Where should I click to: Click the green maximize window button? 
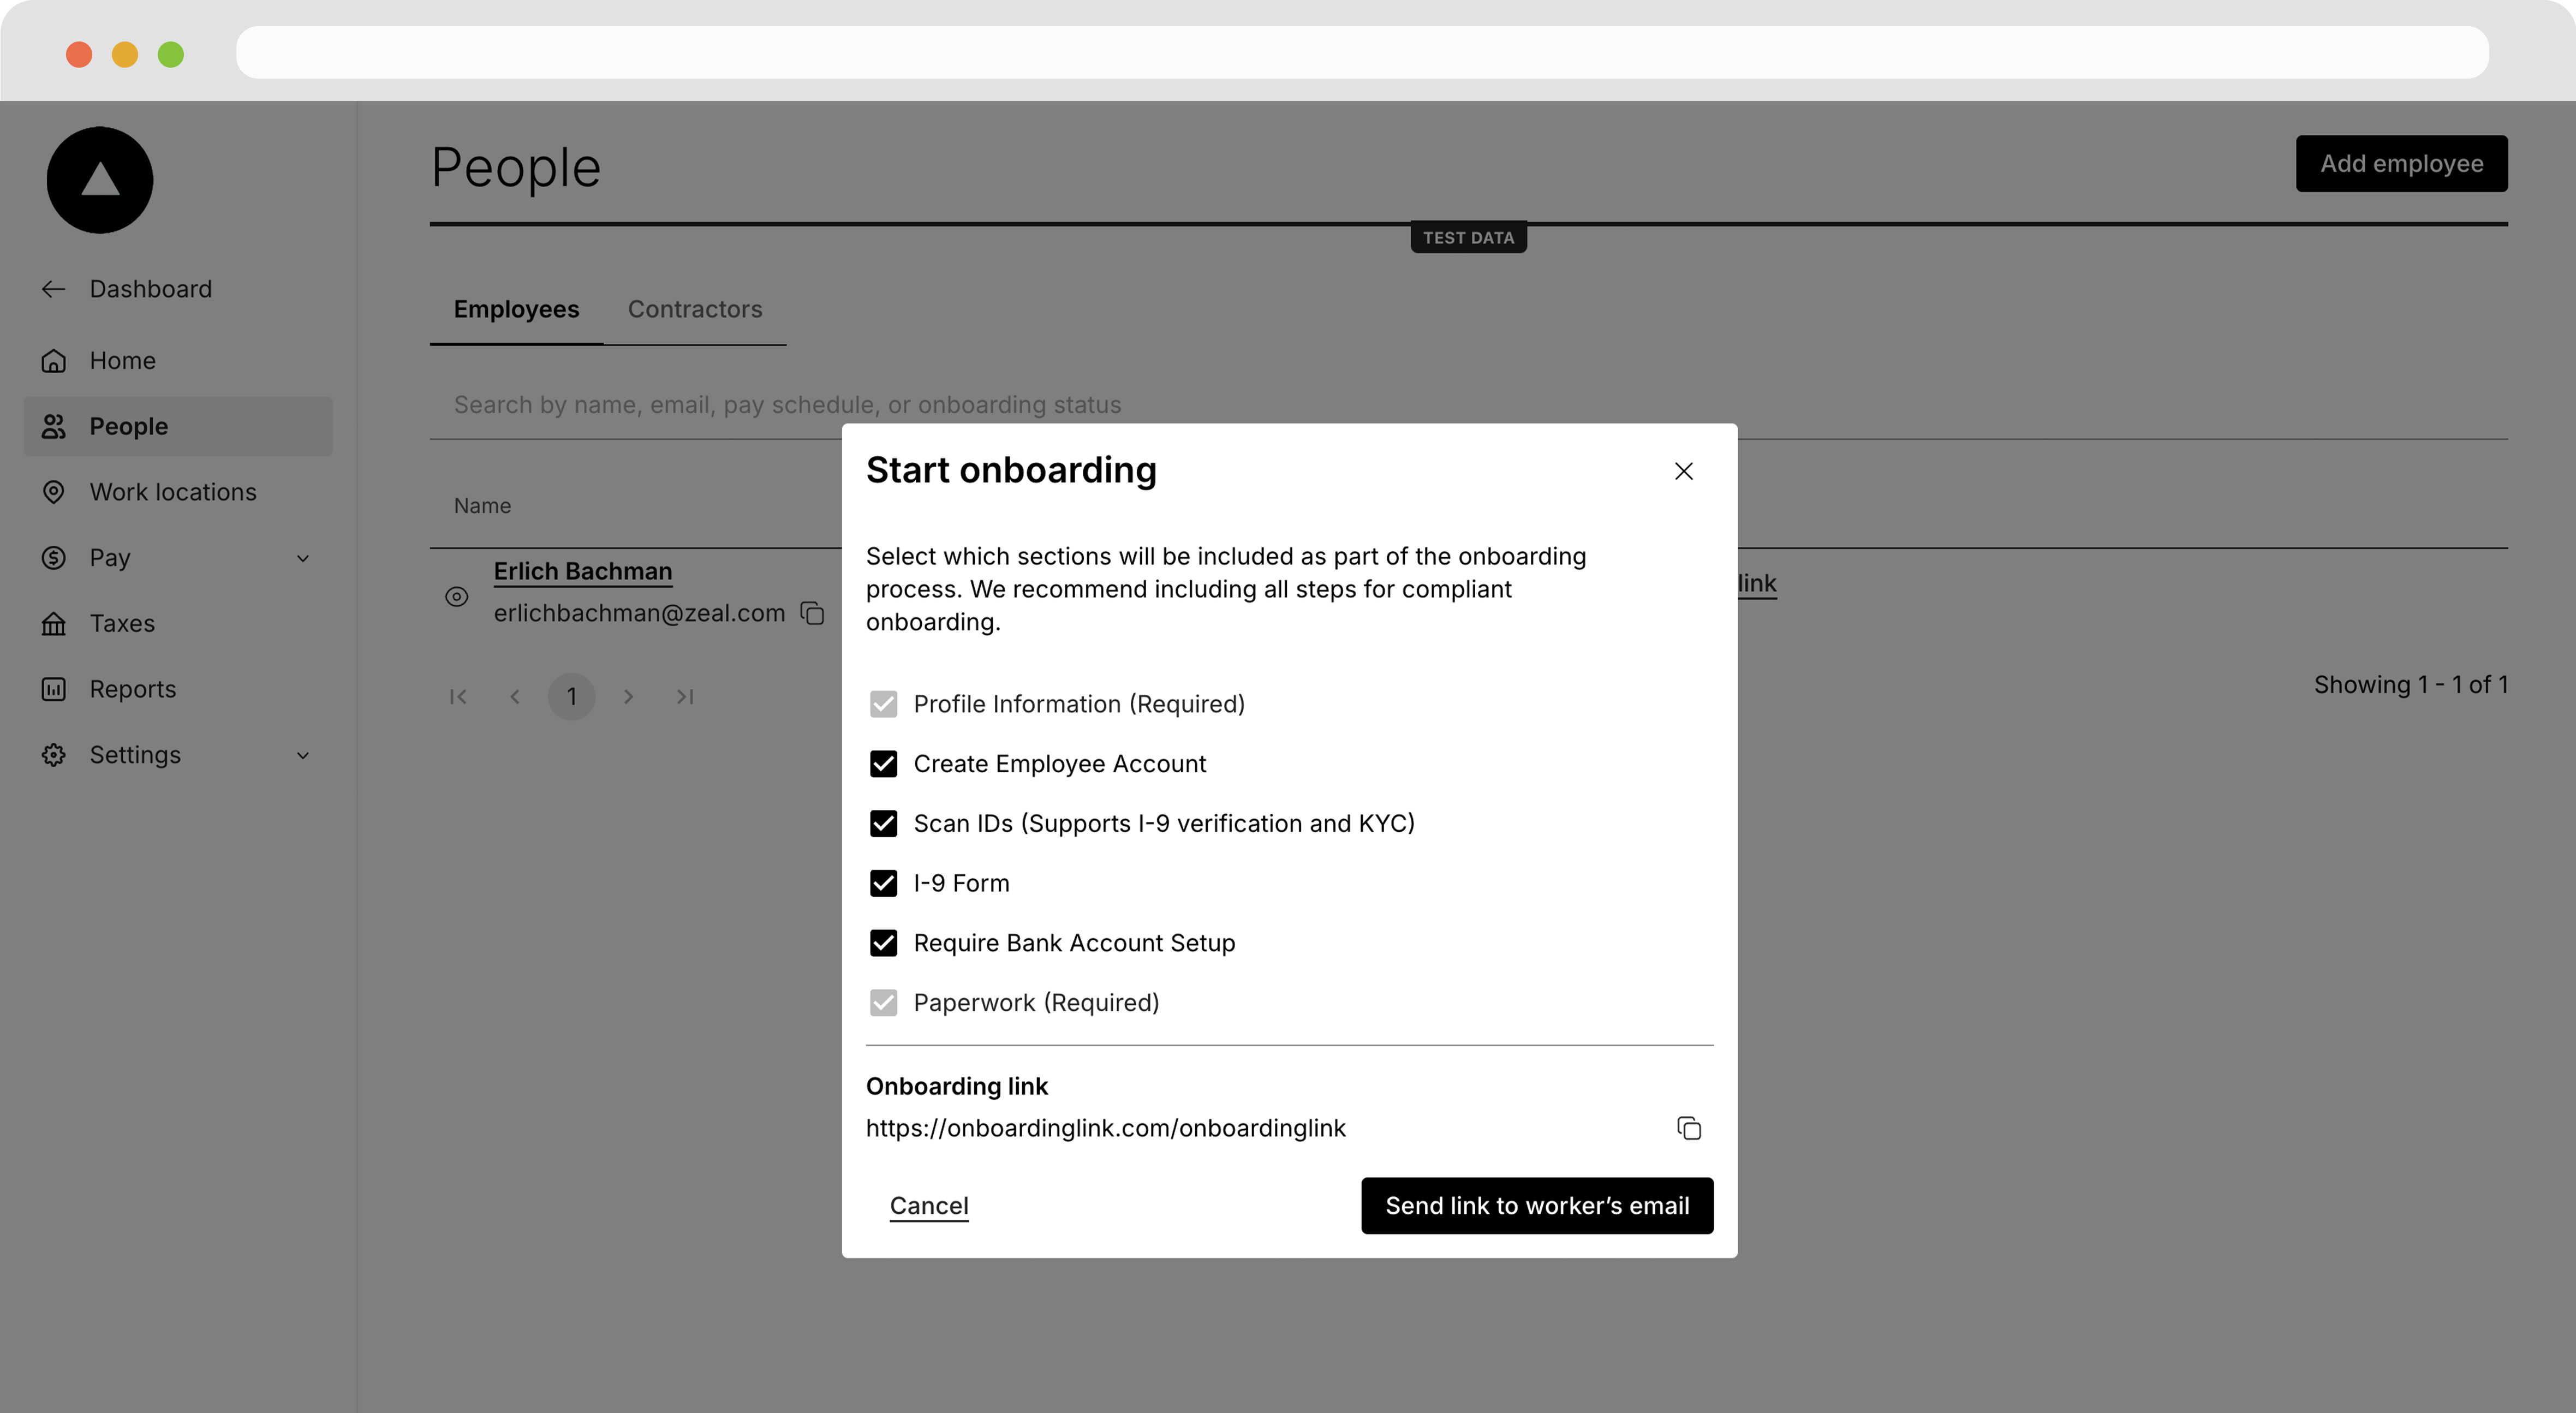point(171,54)
